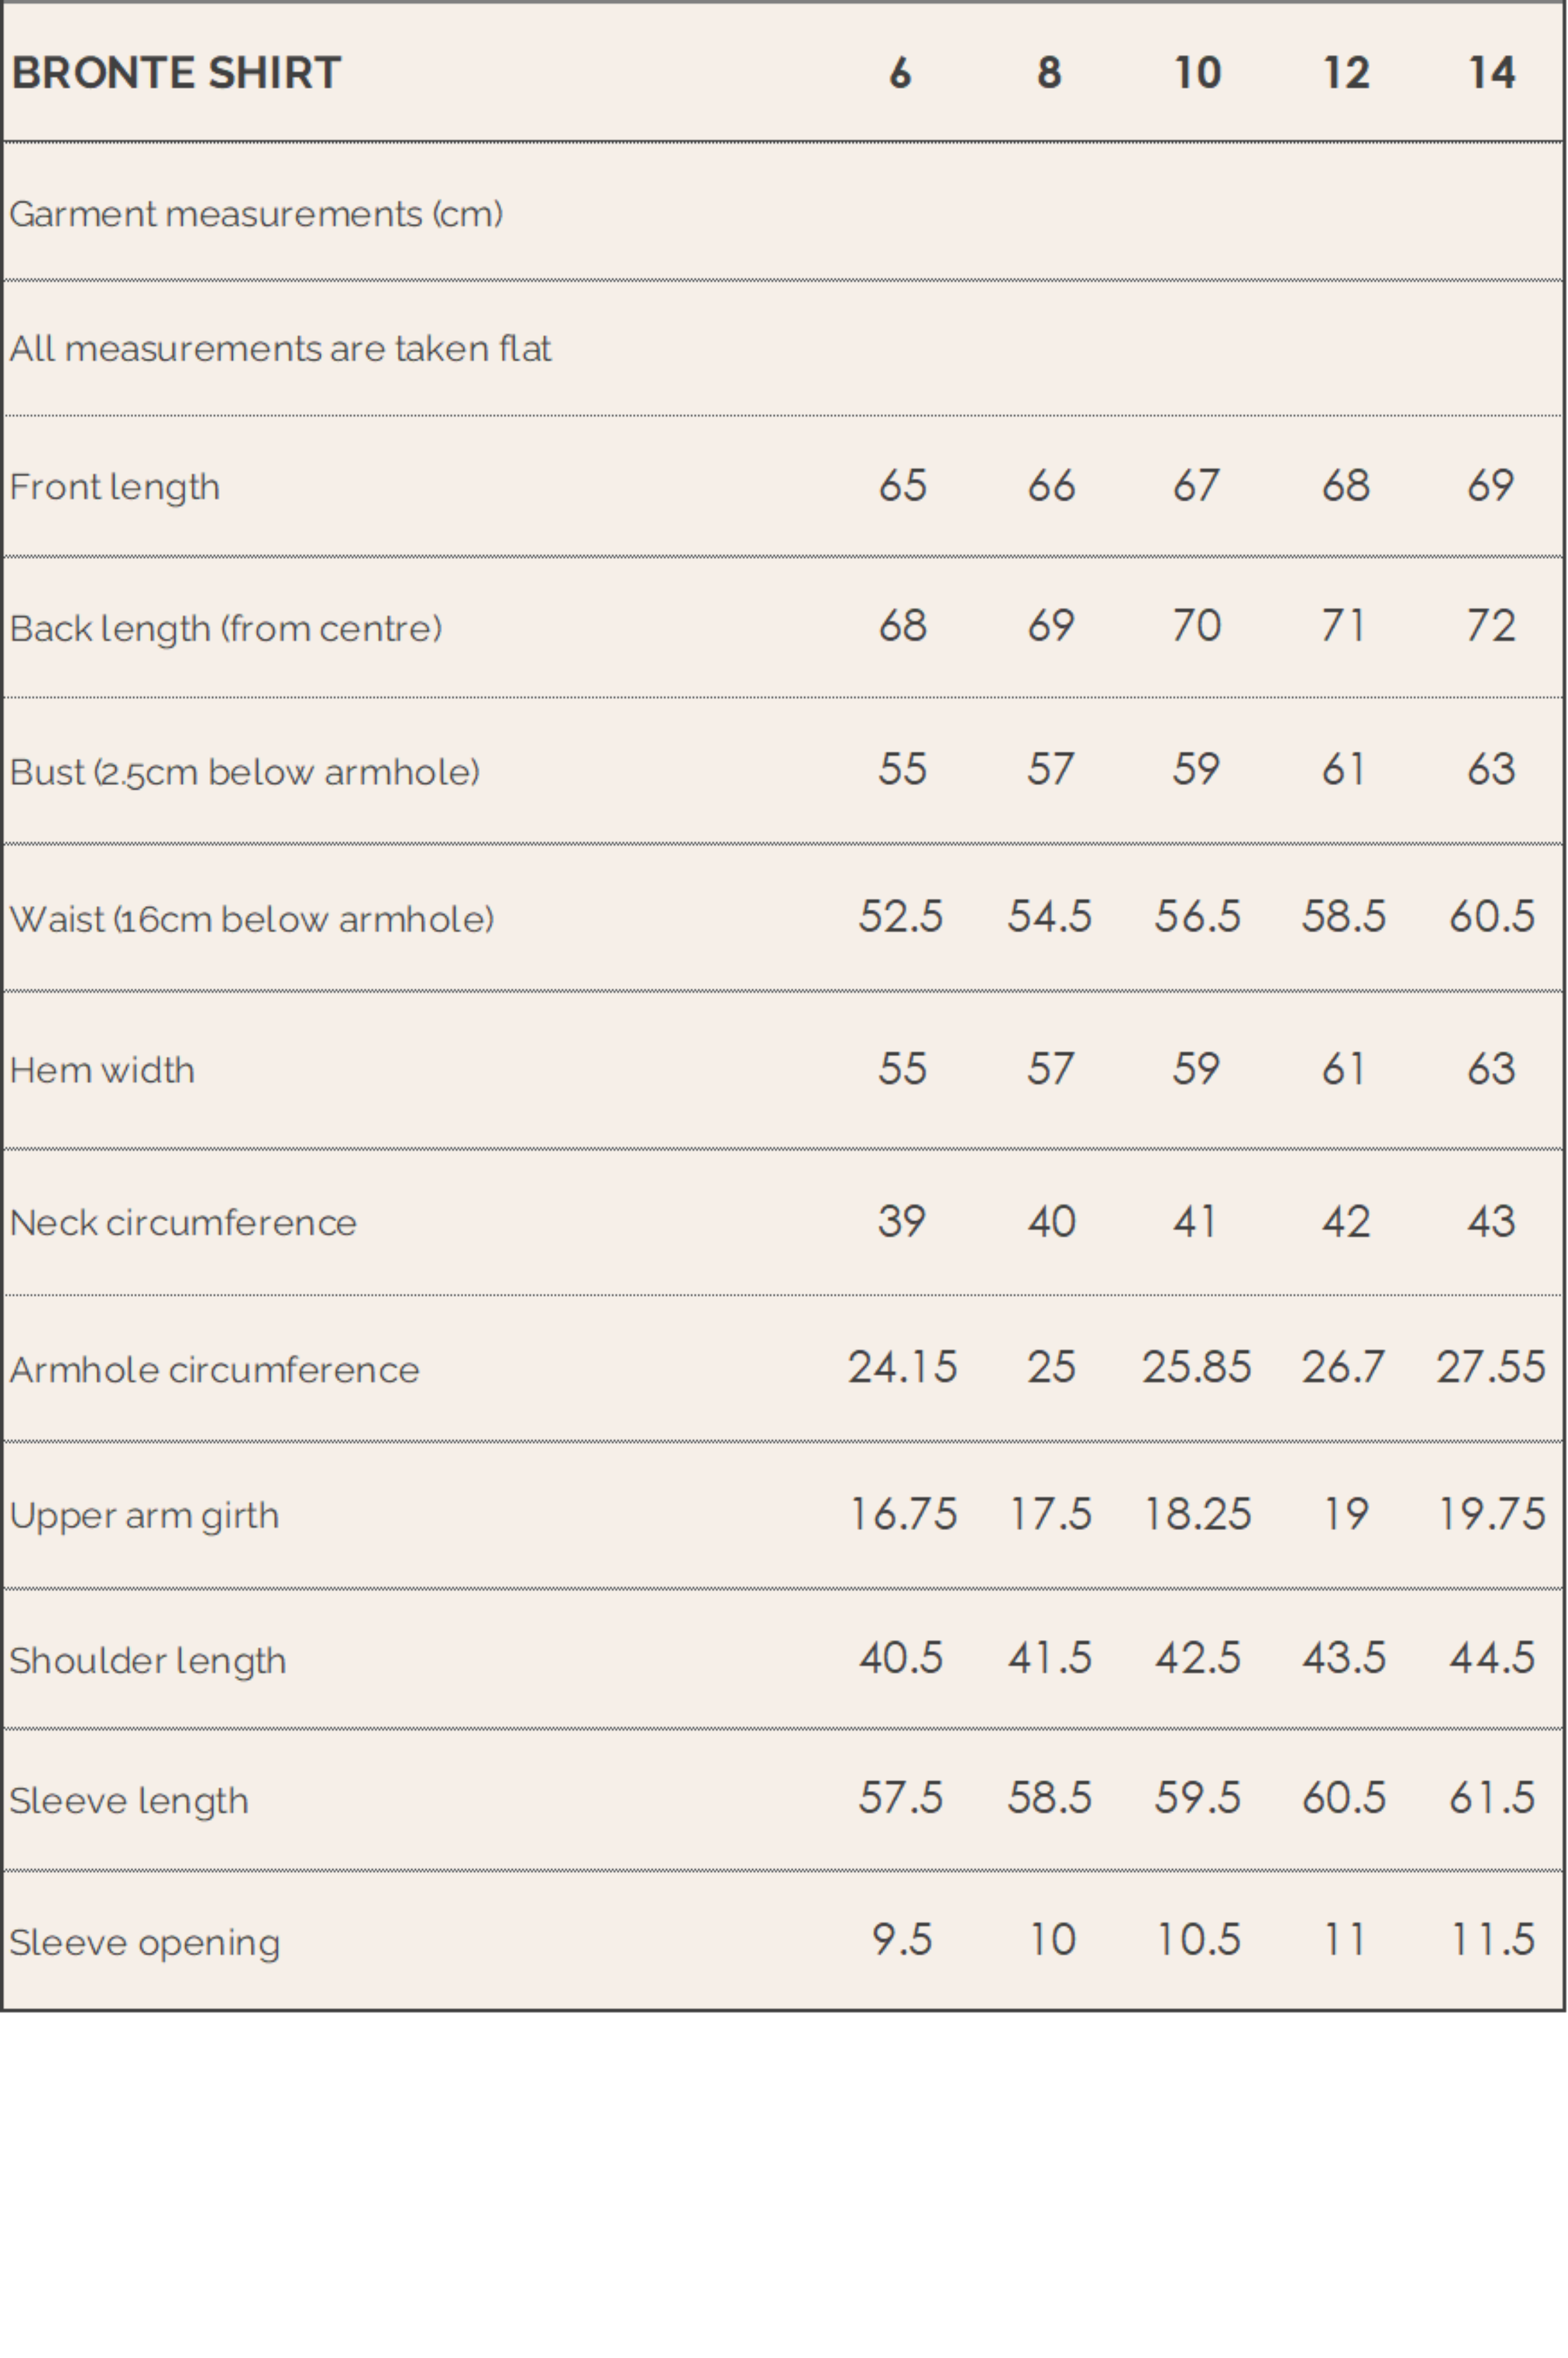Screen dimensions: 1568x2358
Task: Select Back length value for size 12
Action: (x=1344, y=626)
